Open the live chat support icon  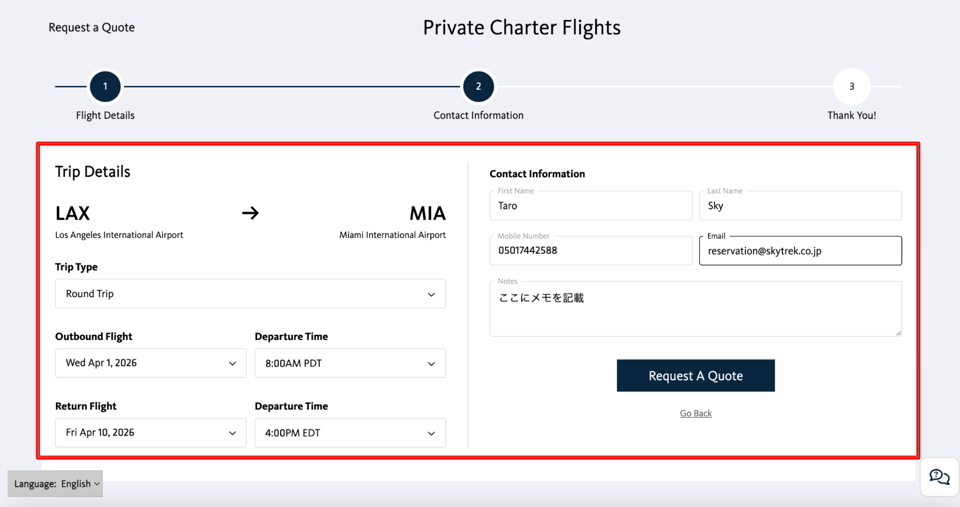point(939,477)
